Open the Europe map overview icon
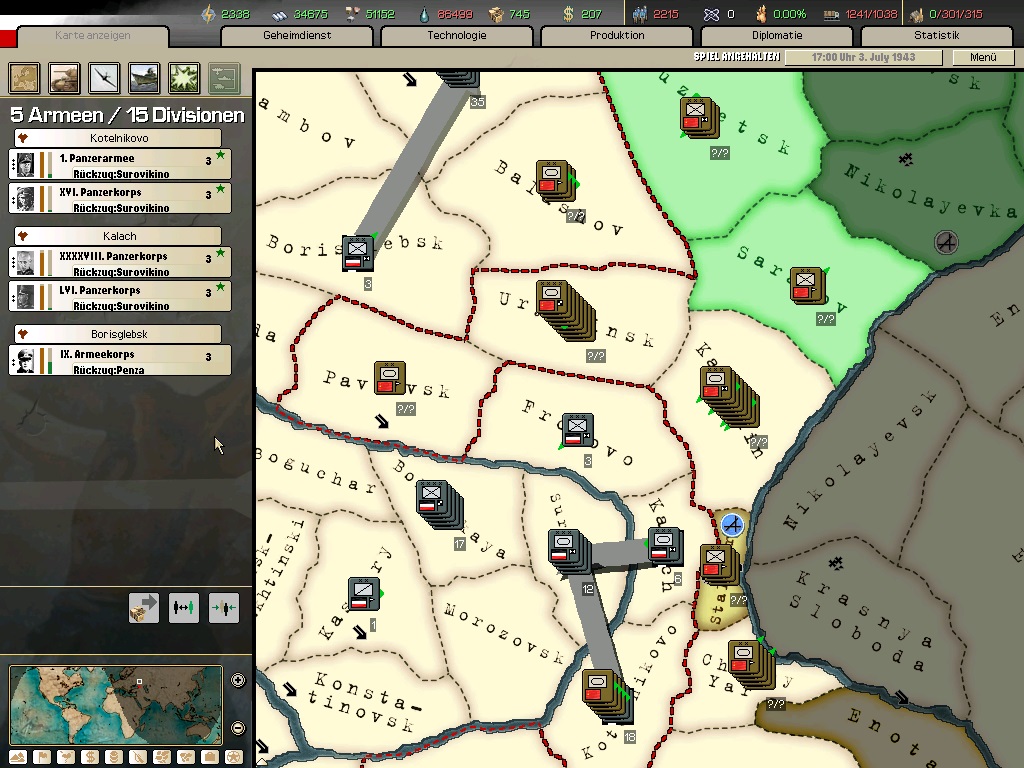1024x768 pixels. tap(25, 78)
